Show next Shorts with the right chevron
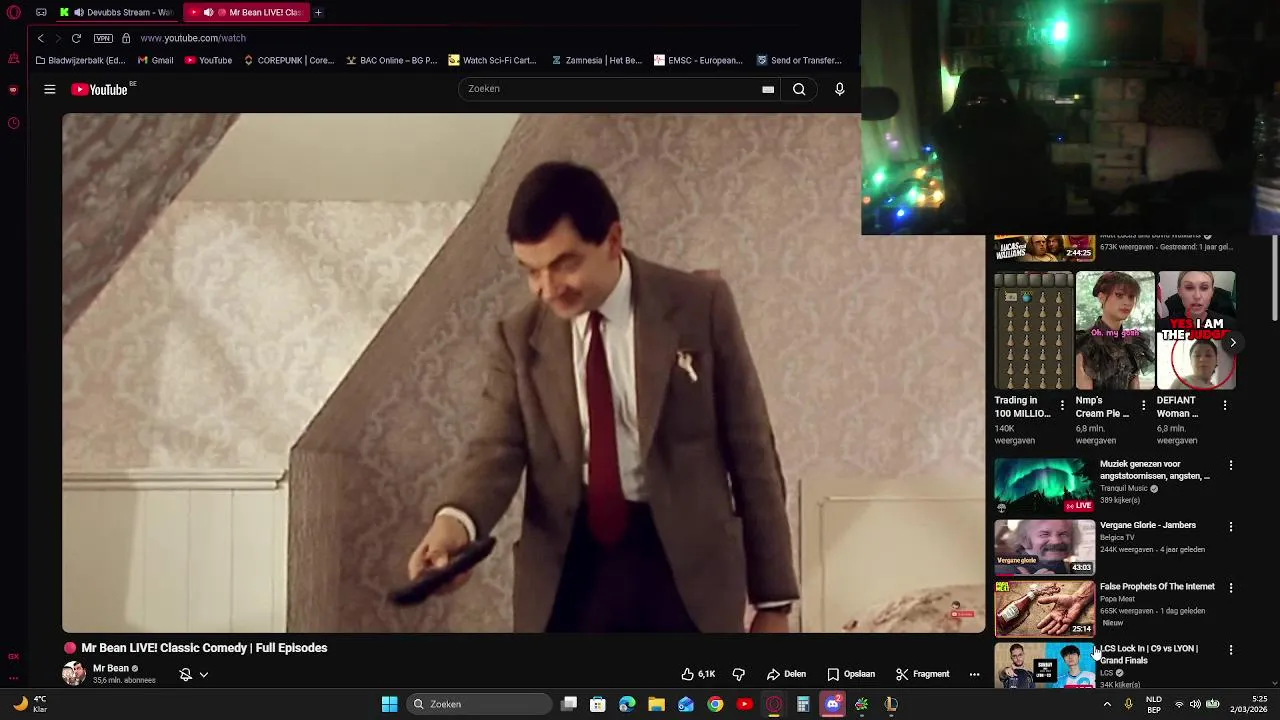 1233,342
